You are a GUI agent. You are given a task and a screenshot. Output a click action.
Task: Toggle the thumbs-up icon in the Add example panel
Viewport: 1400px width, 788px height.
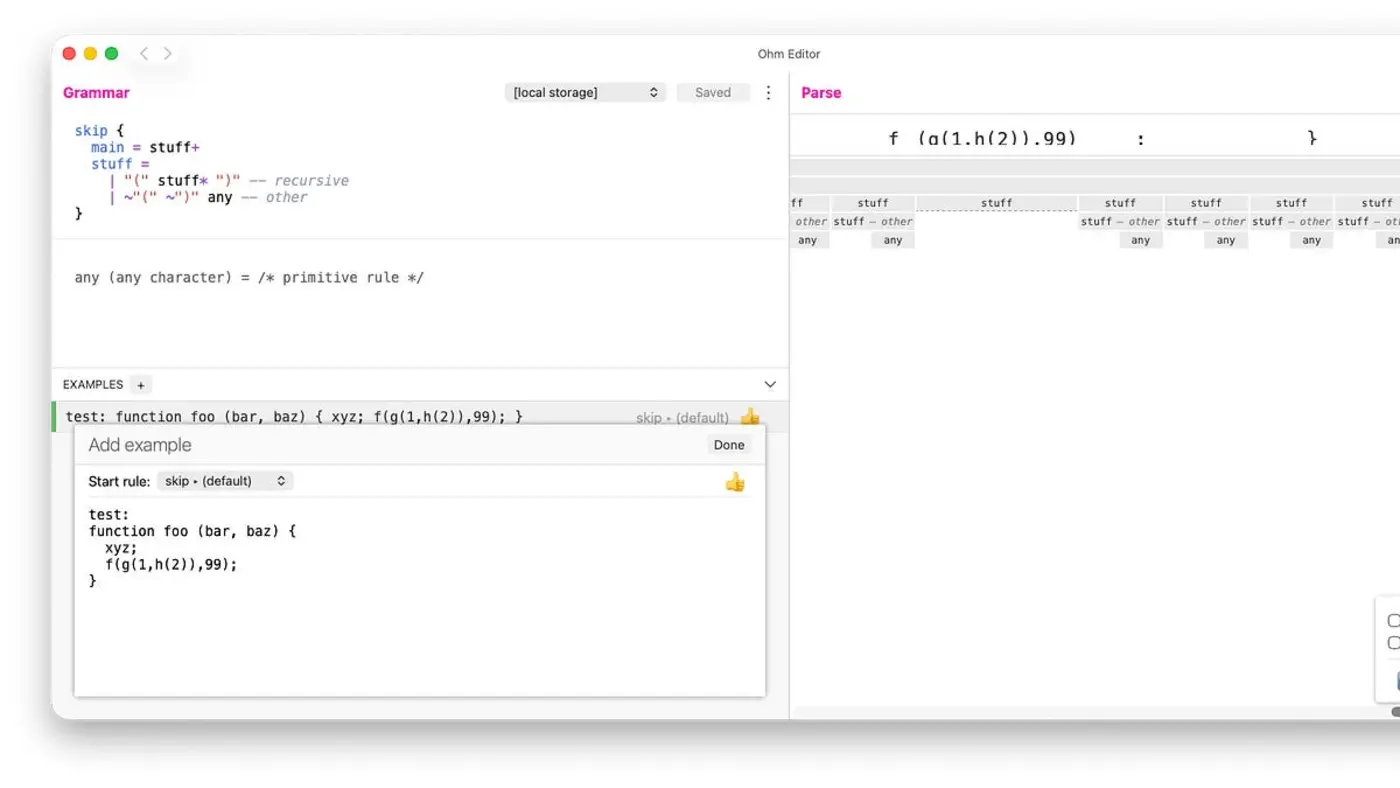tap(735, 482)
